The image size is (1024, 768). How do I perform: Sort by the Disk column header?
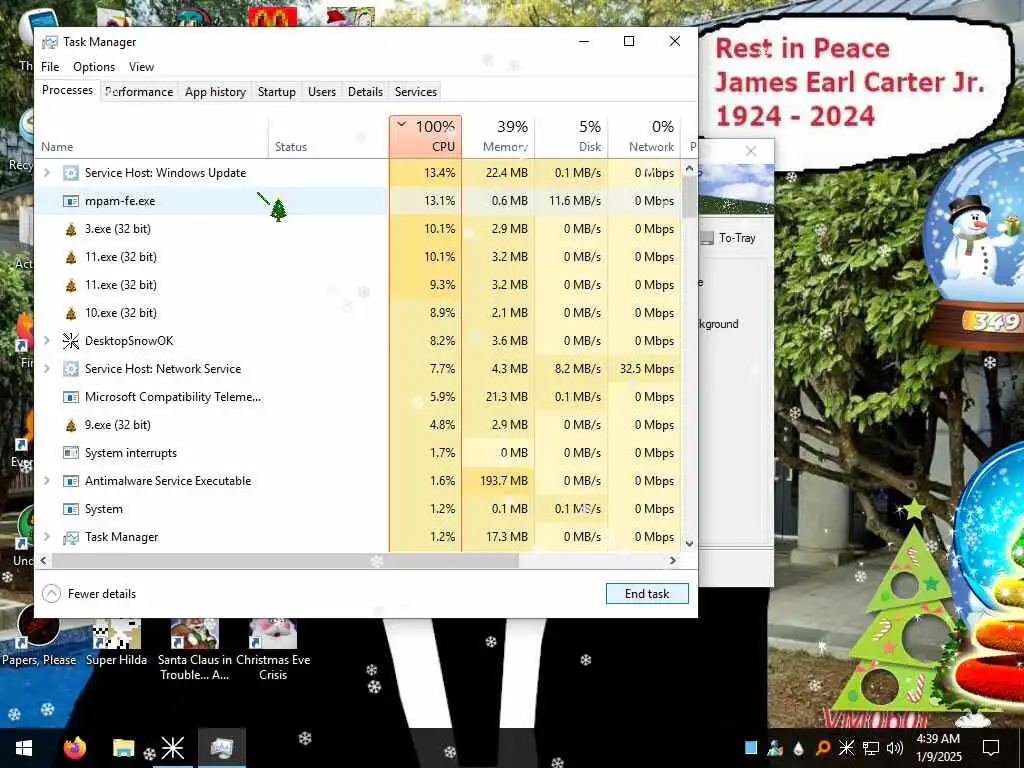coord(571,137)
